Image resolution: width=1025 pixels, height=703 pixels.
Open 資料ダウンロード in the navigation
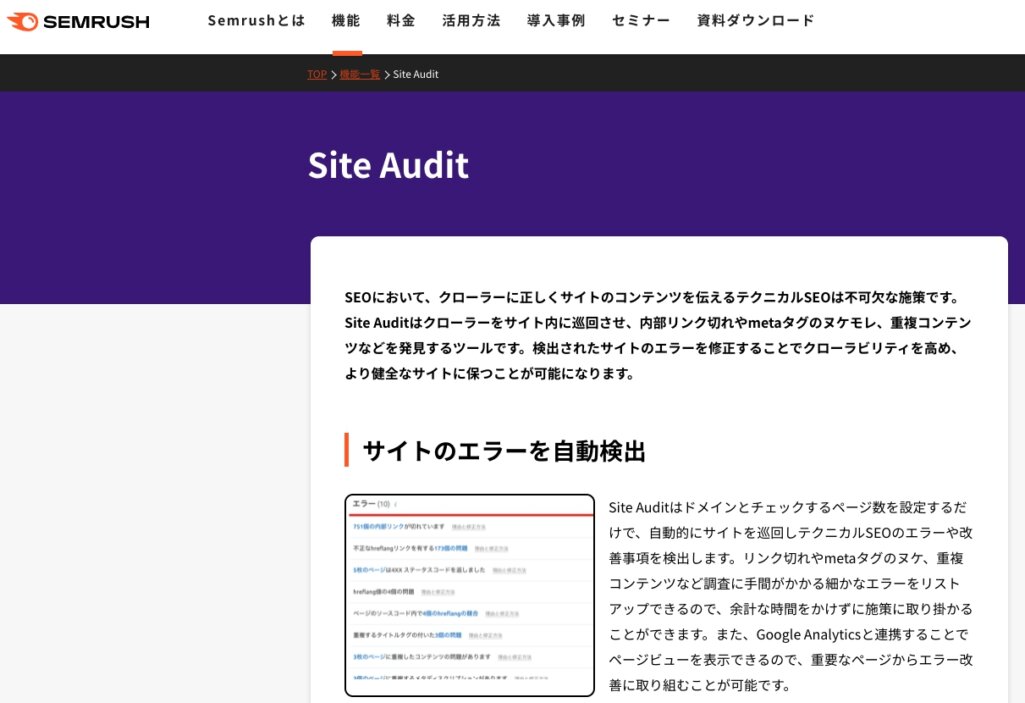click(x=752, y=19)
